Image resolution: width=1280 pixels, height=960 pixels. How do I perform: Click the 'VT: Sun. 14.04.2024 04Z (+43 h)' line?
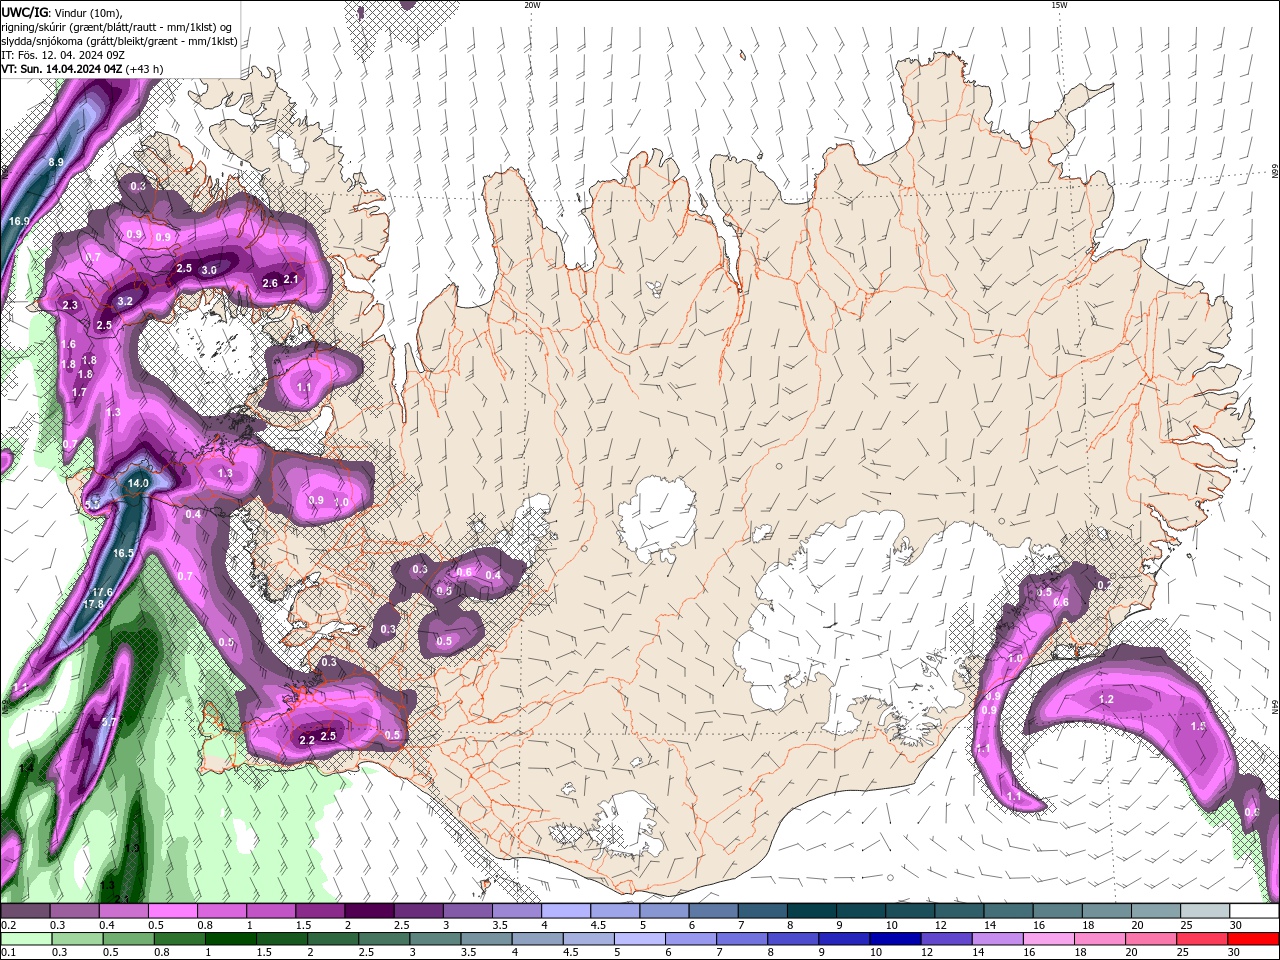[x=82, y=69]
